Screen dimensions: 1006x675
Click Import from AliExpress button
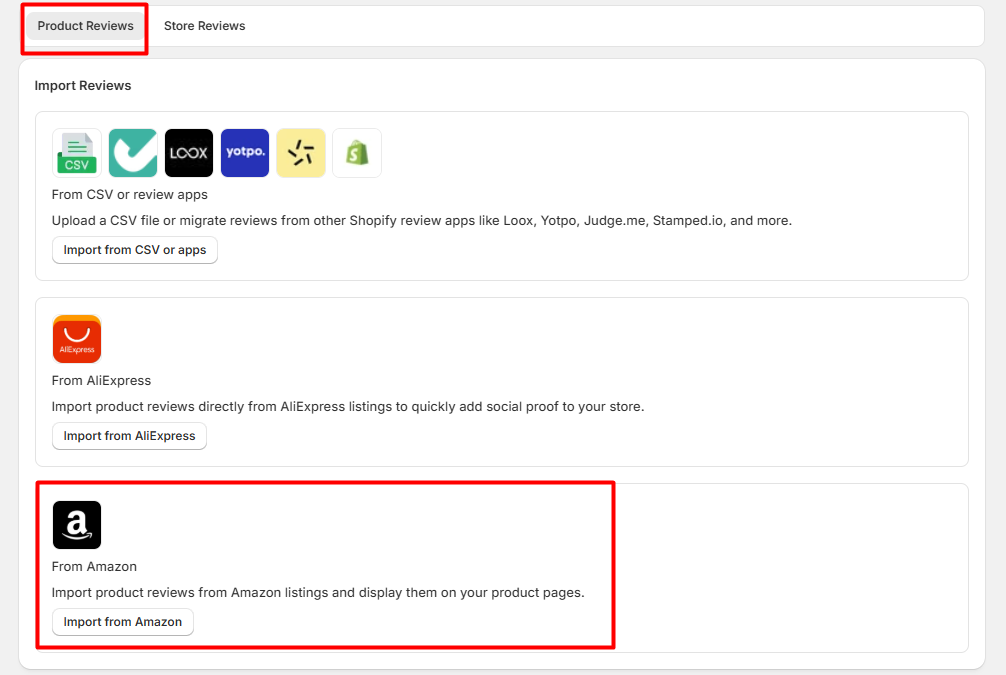129,436
